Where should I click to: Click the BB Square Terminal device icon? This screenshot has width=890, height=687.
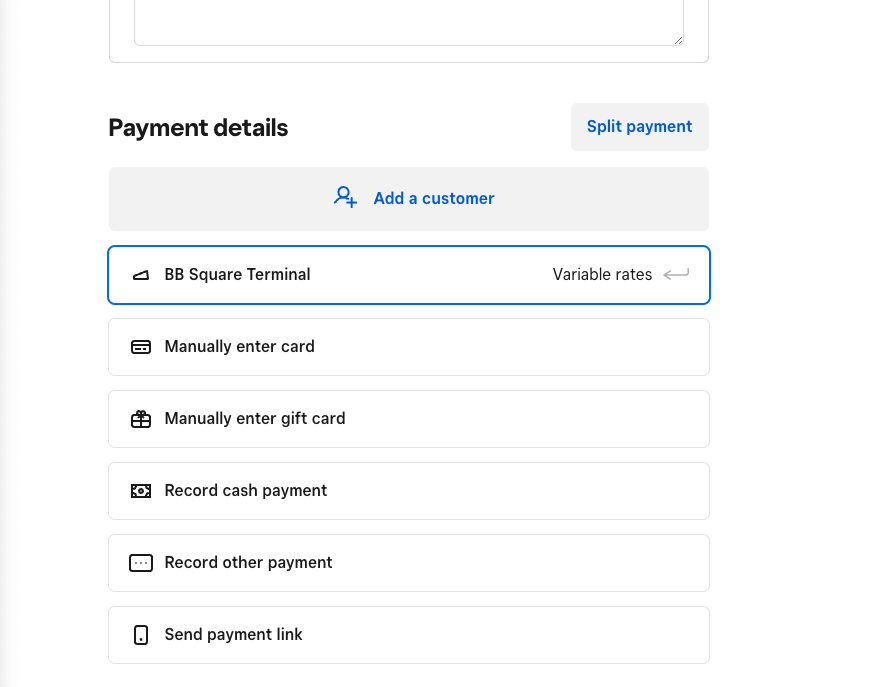pos(141,275)
